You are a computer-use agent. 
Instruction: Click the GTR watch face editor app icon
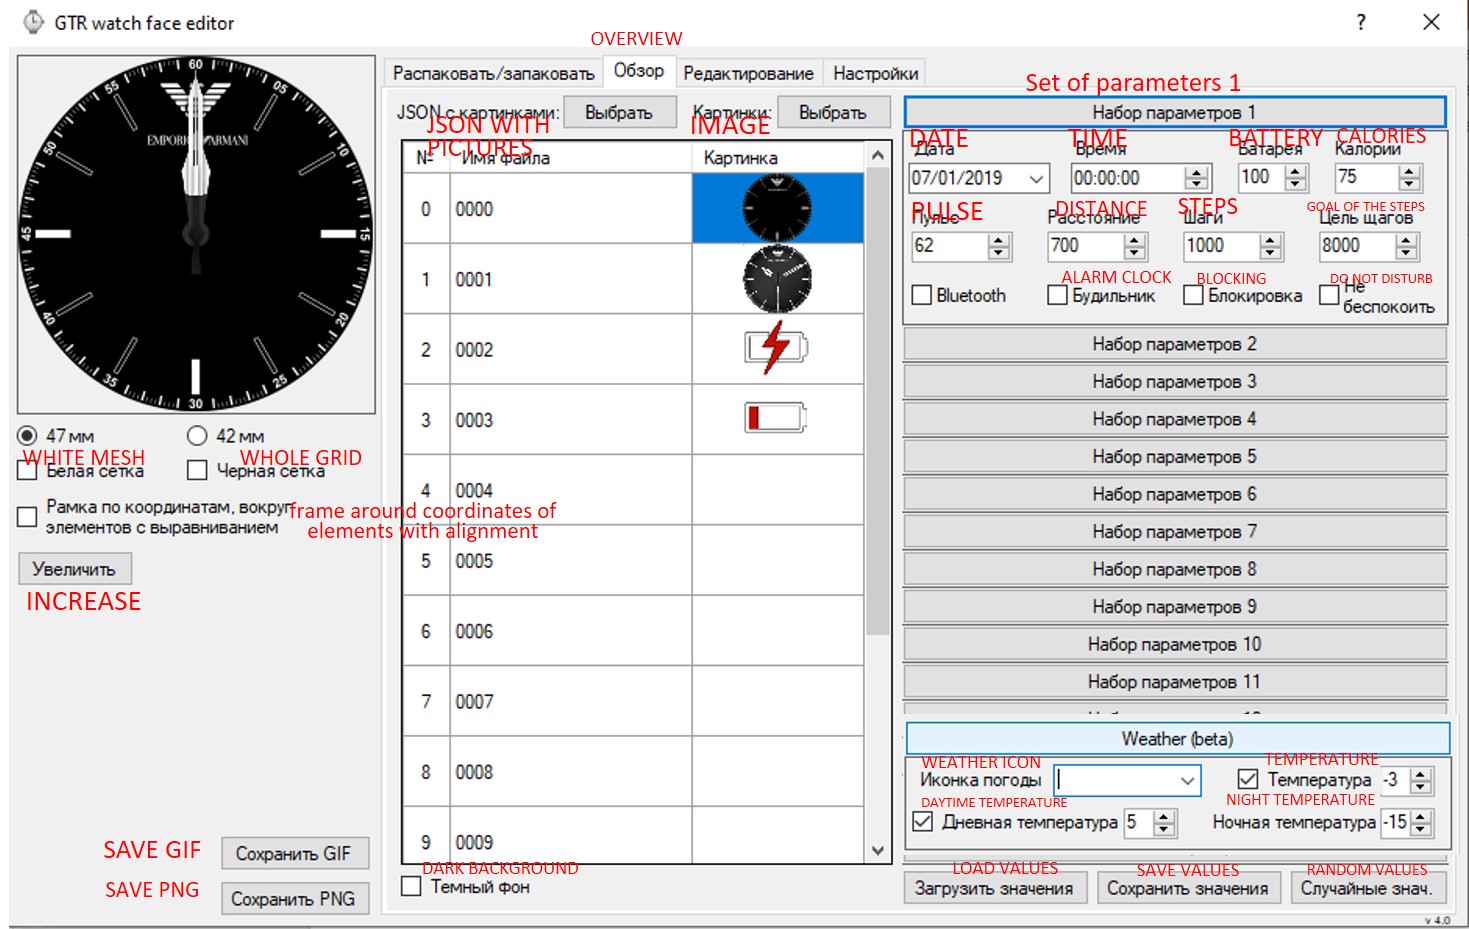click(33, 22)
